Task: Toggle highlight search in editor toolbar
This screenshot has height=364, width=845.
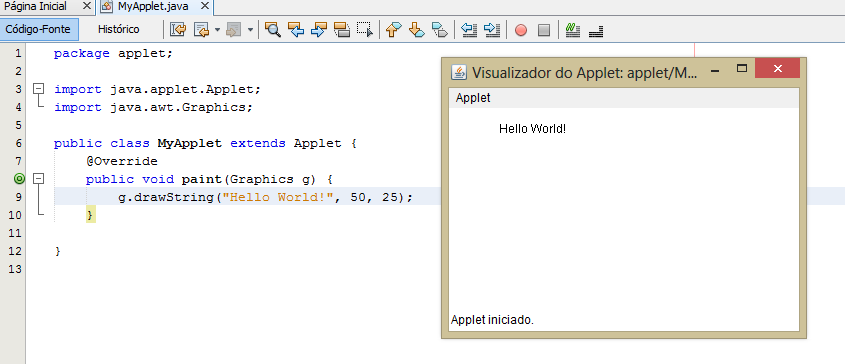Action: pyautogui.click(x=342, y=30)
